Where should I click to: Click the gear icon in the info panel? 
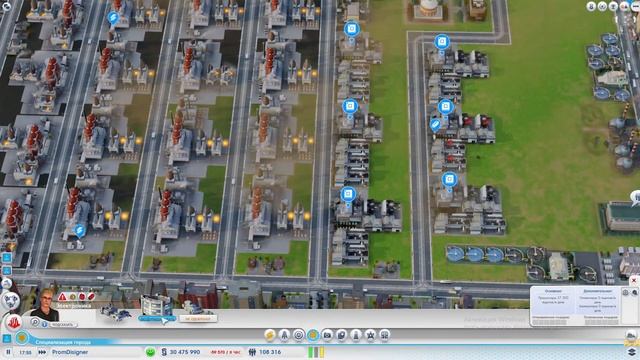[x=626, y=292]
